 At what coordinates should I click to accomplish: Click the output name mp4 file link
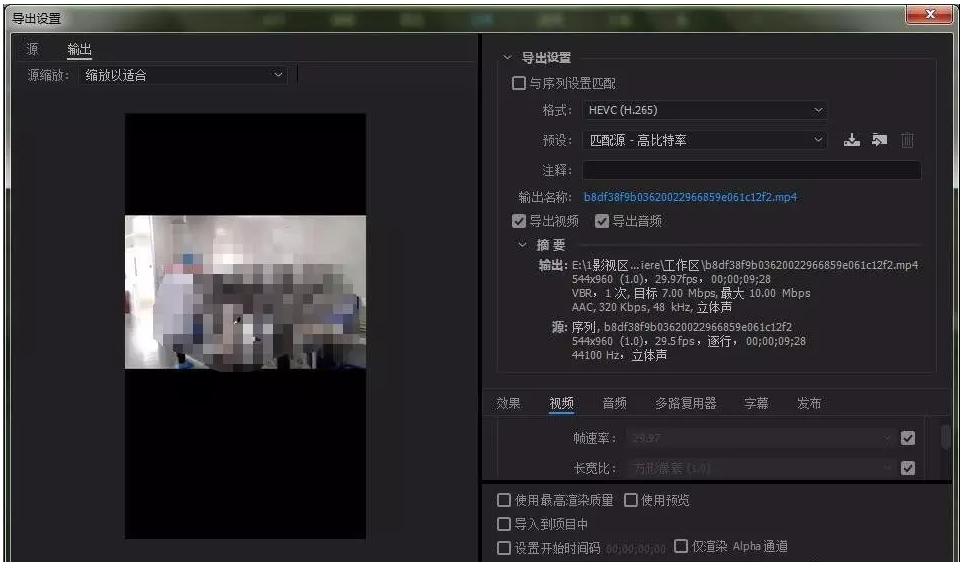click(x=690, y=197)
